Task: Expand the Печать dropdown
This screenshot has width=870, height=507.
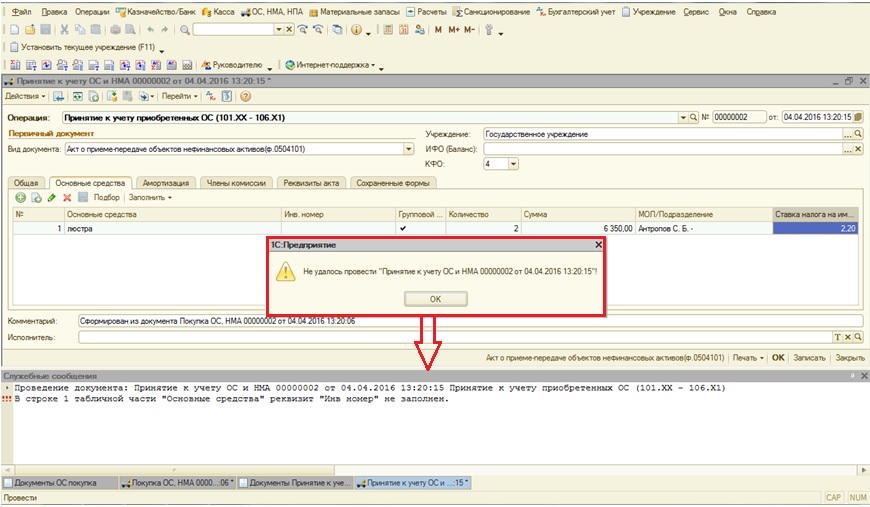Action: pos(748,358)
